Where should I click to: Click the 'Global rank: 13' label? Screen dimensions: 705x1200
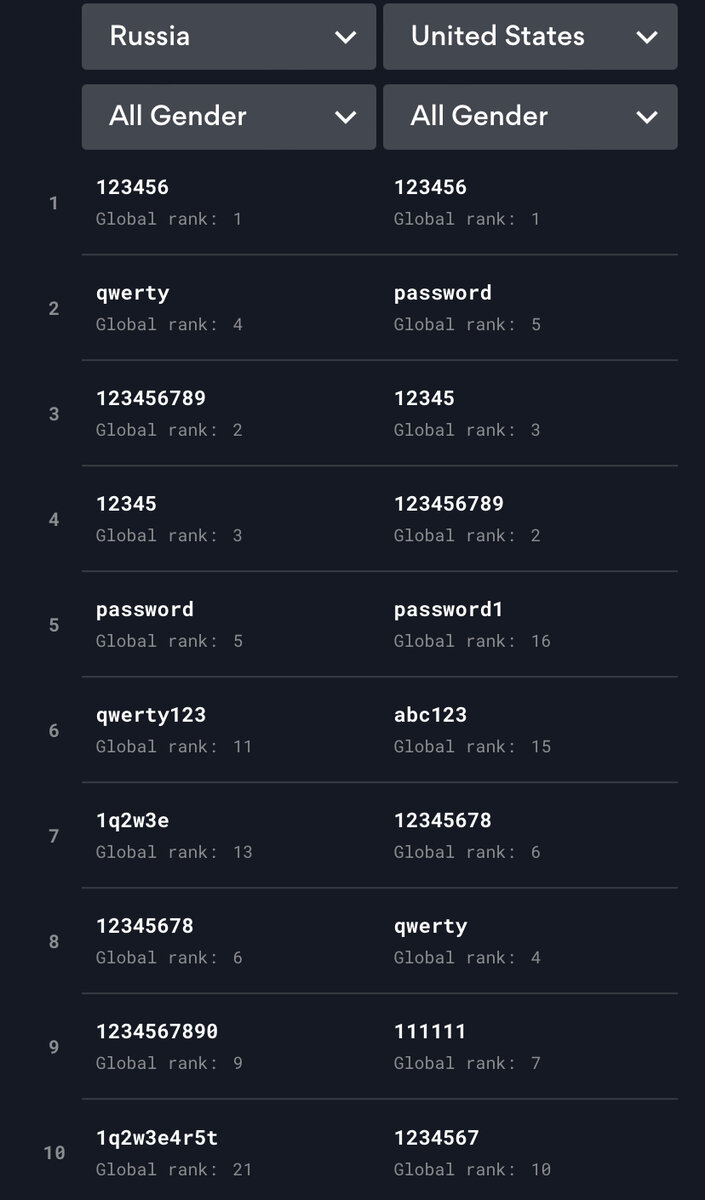[174, 852]
